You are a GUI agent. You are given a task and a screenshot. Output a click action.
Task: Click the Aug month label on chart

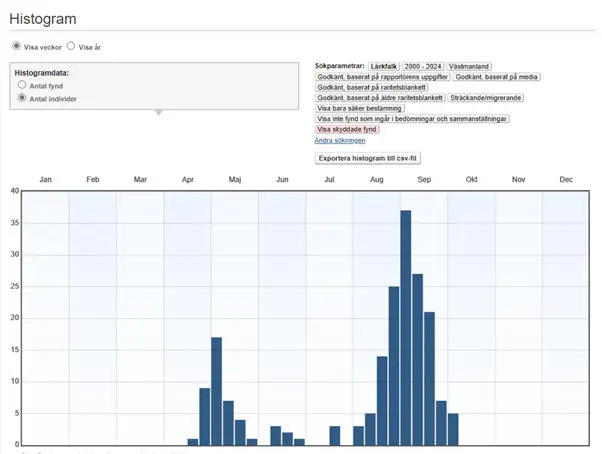pyautogui.click(x=376, y=179)
